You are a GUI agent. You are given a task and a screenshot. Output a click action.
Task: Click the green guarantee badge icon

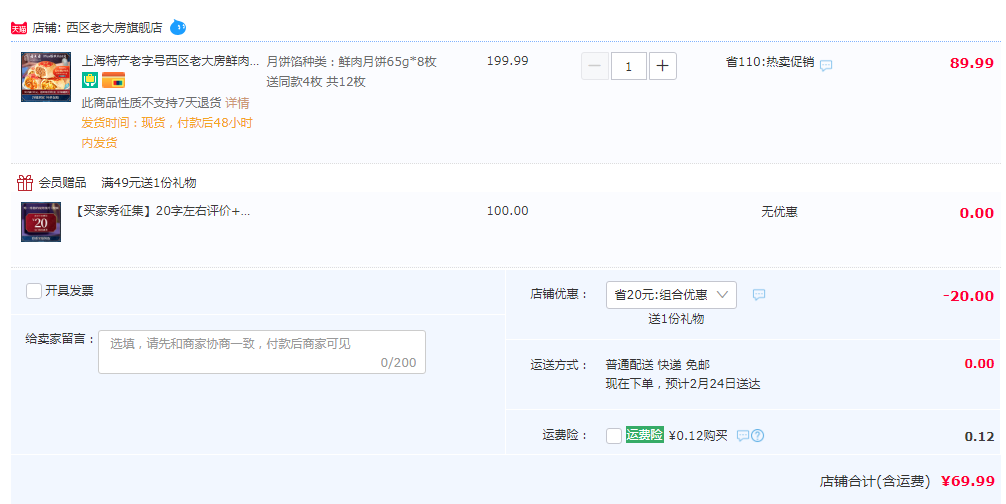tap(90, 81)
